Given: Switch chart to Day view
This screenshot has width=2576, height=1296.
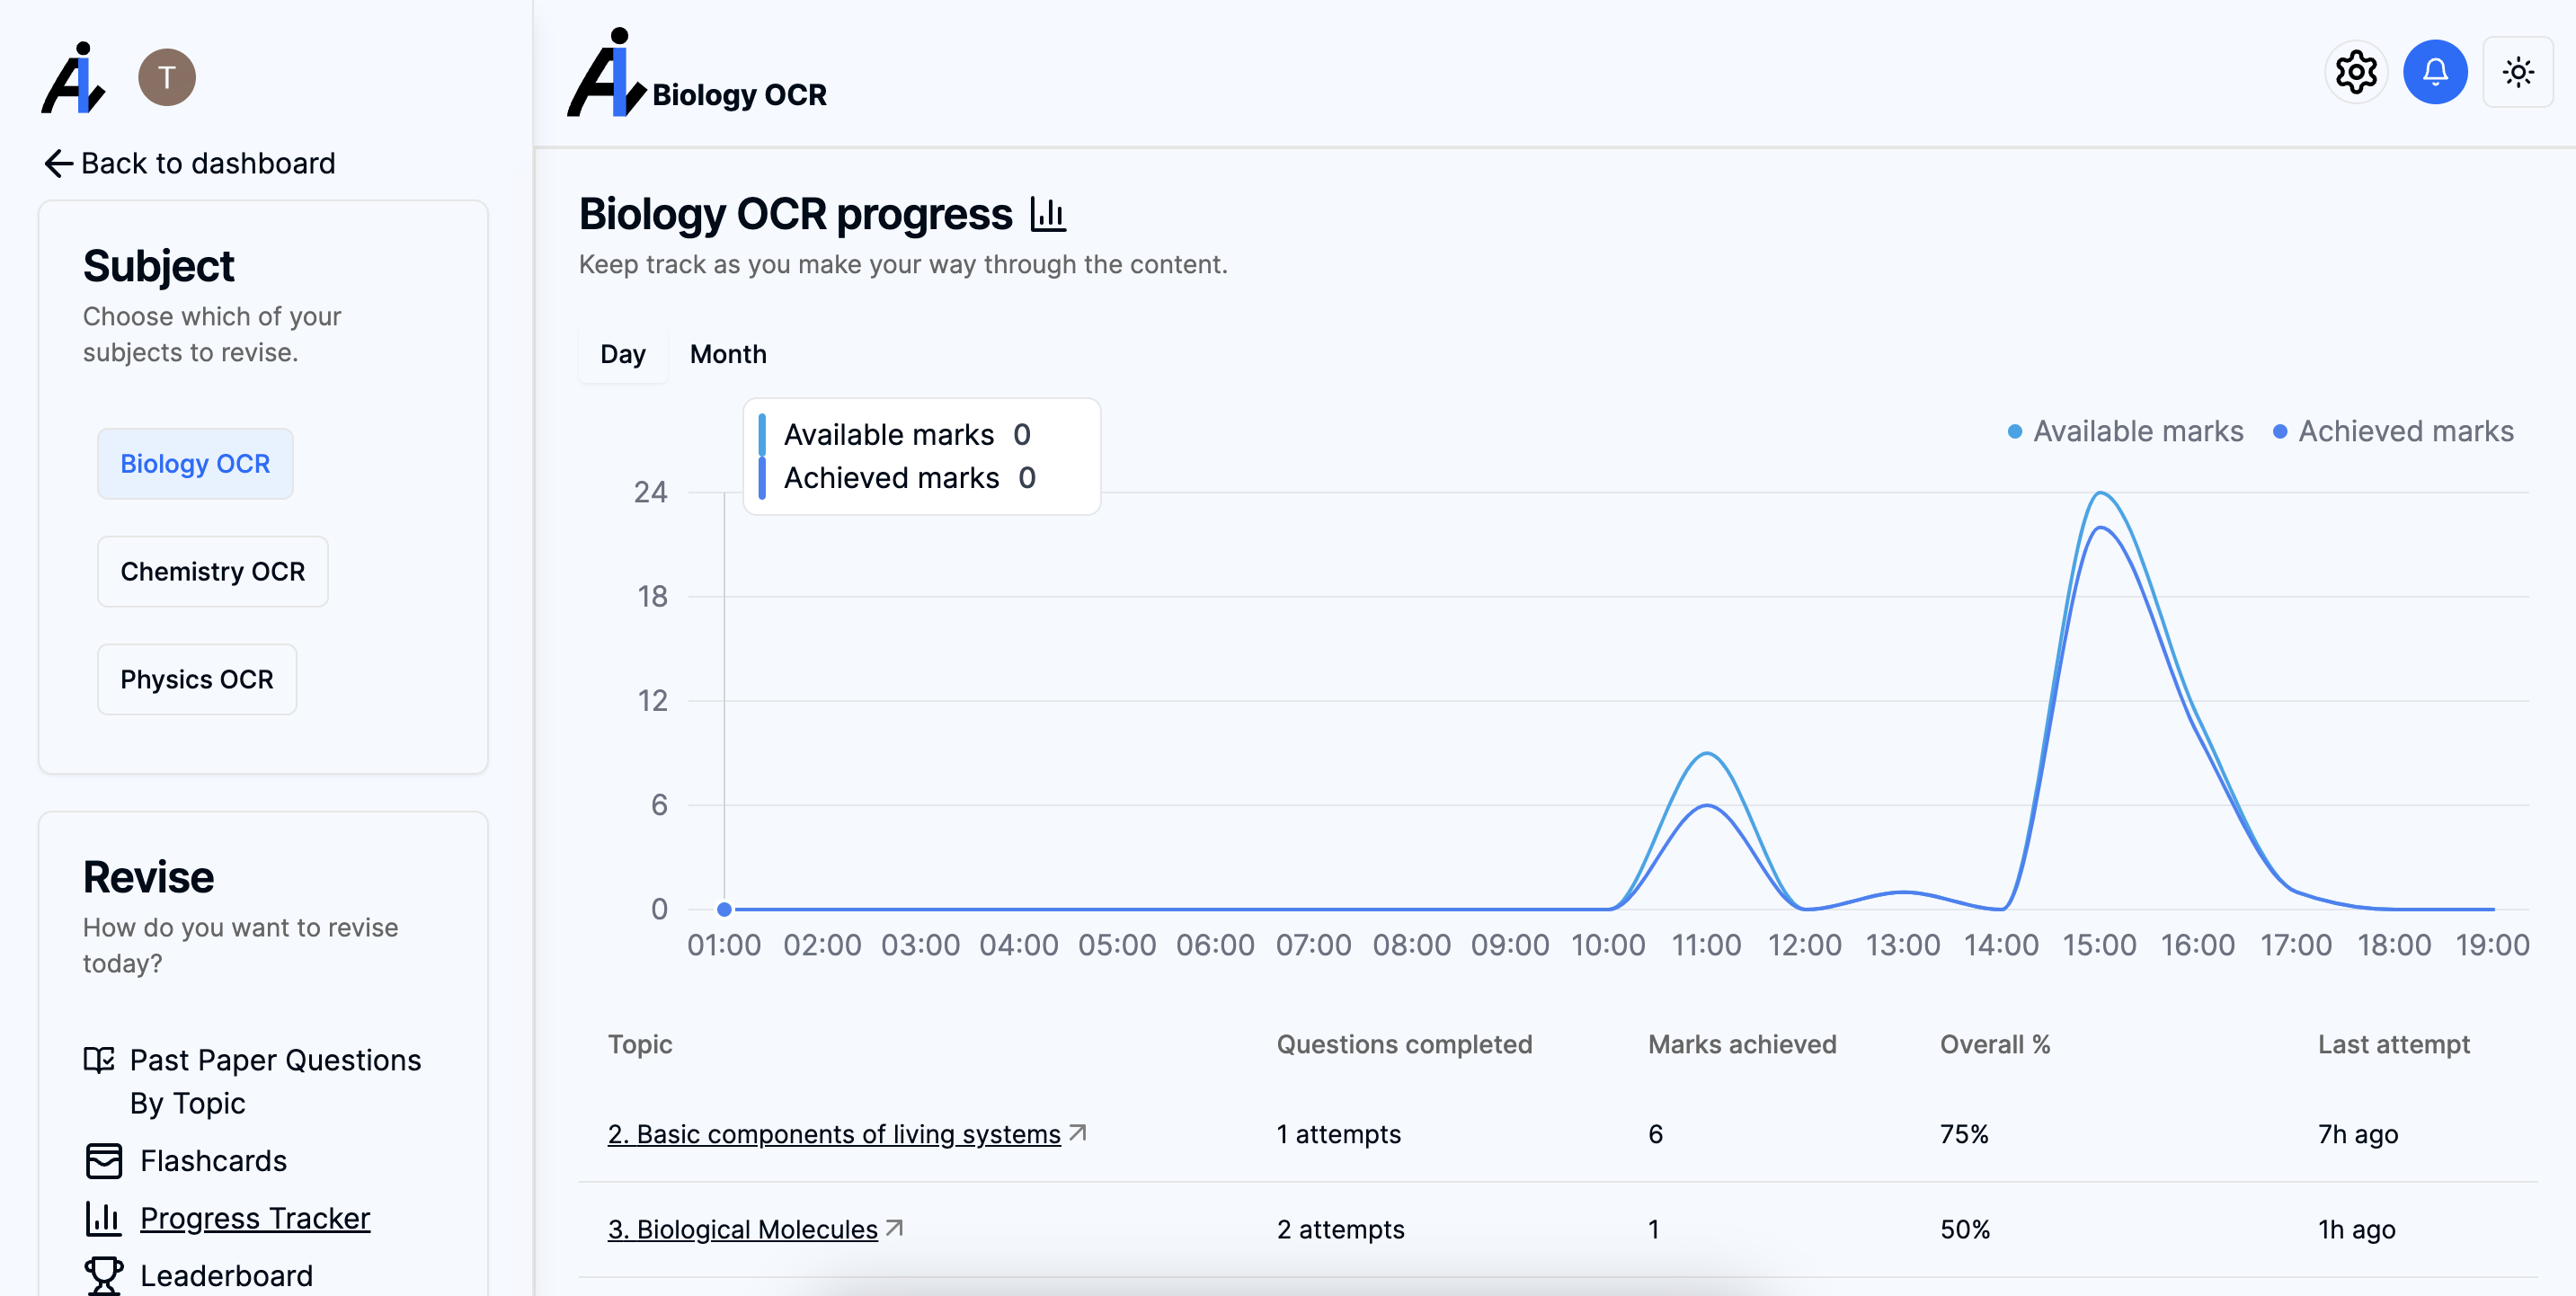Looking at the screenshot, I should 622,354.
